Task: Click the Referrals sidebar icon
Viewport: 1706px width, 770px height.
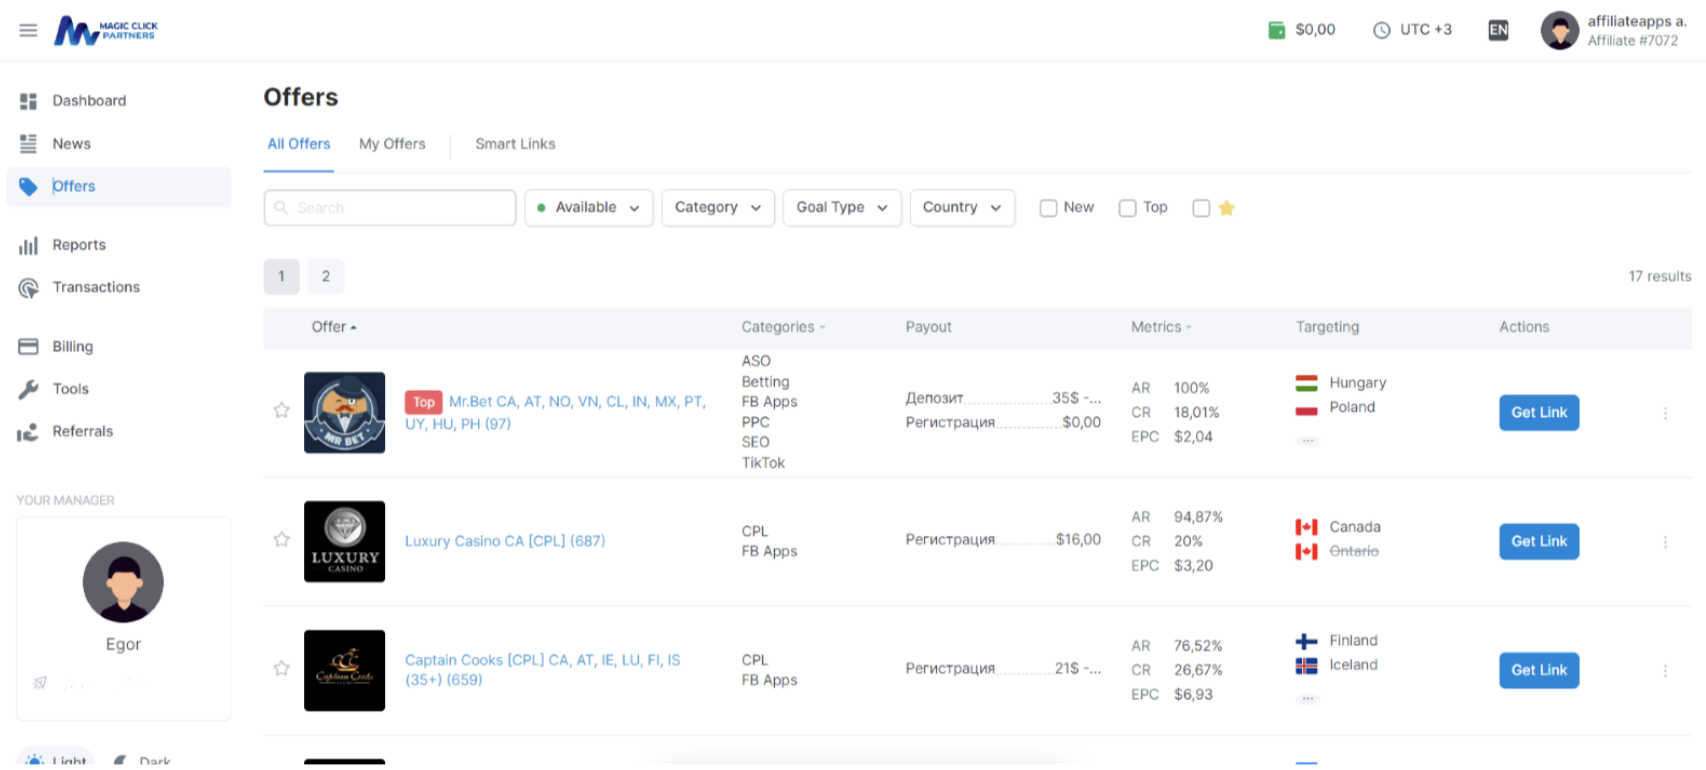Action: (28, 432)
